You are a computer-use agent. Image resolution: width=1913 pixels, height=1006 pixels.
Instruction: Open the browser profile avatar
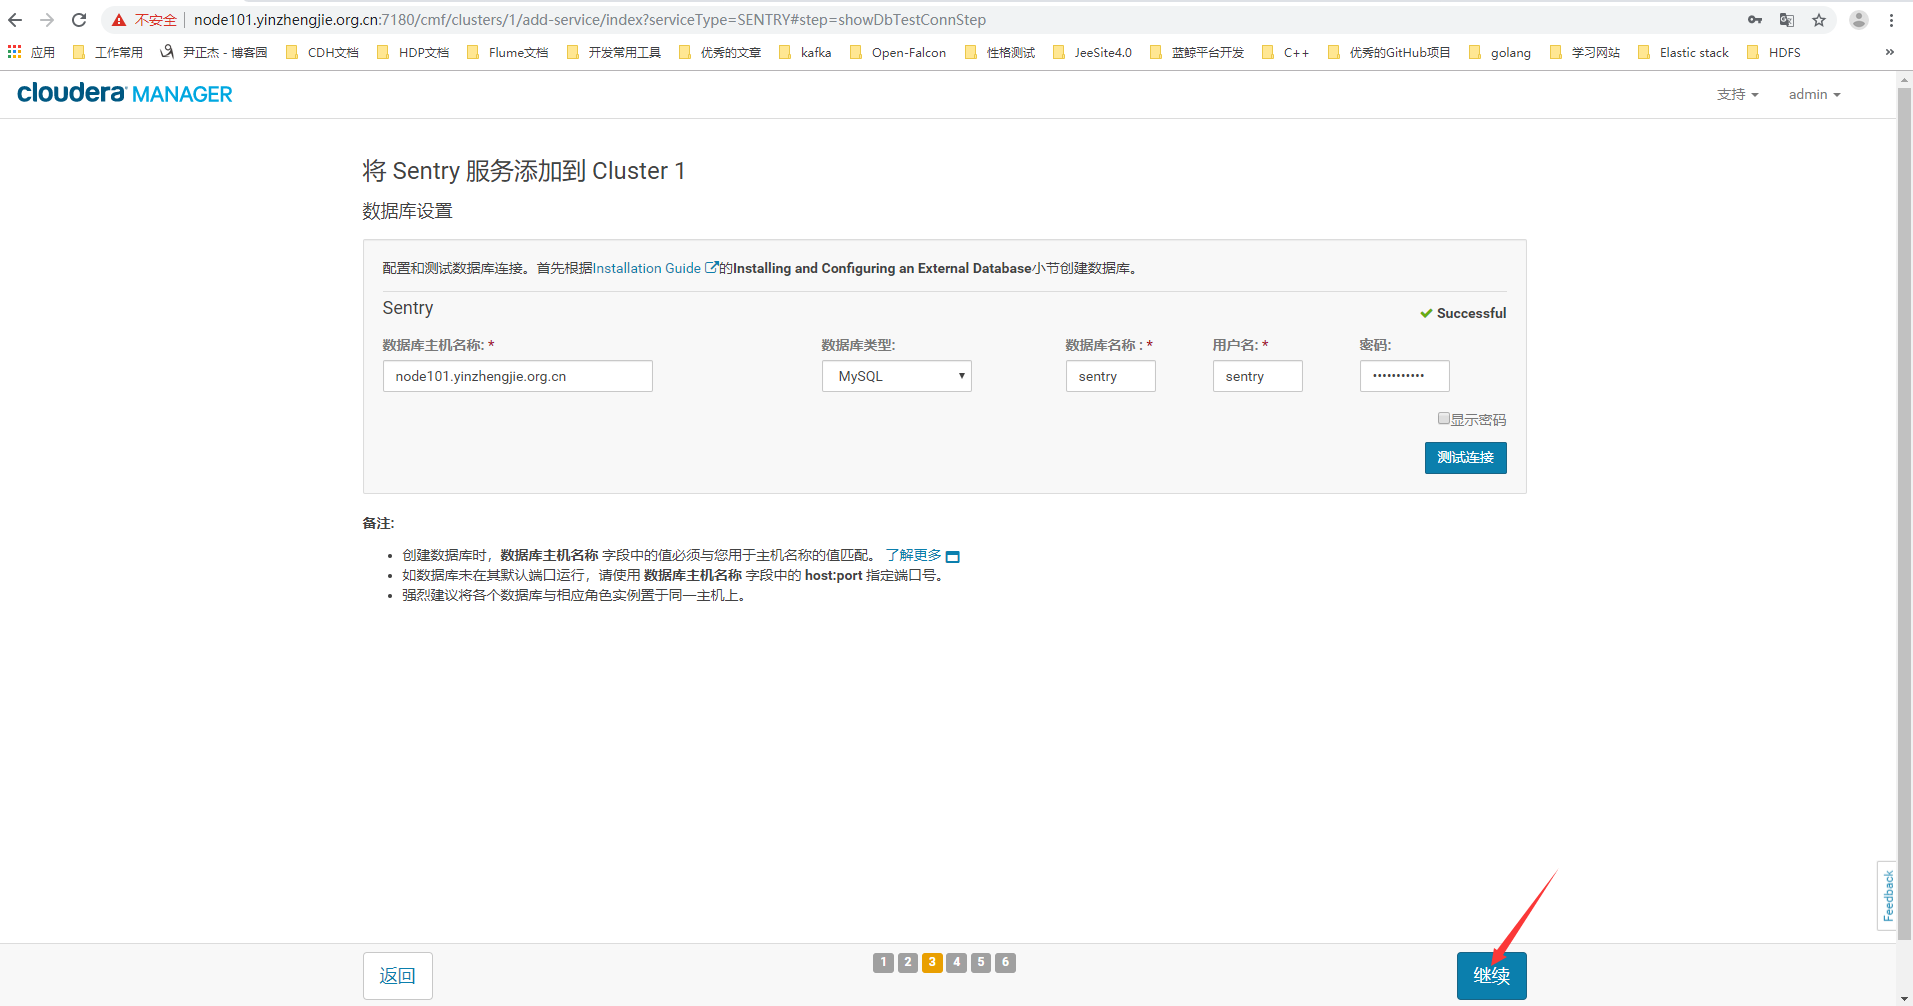coord(1859,20)
